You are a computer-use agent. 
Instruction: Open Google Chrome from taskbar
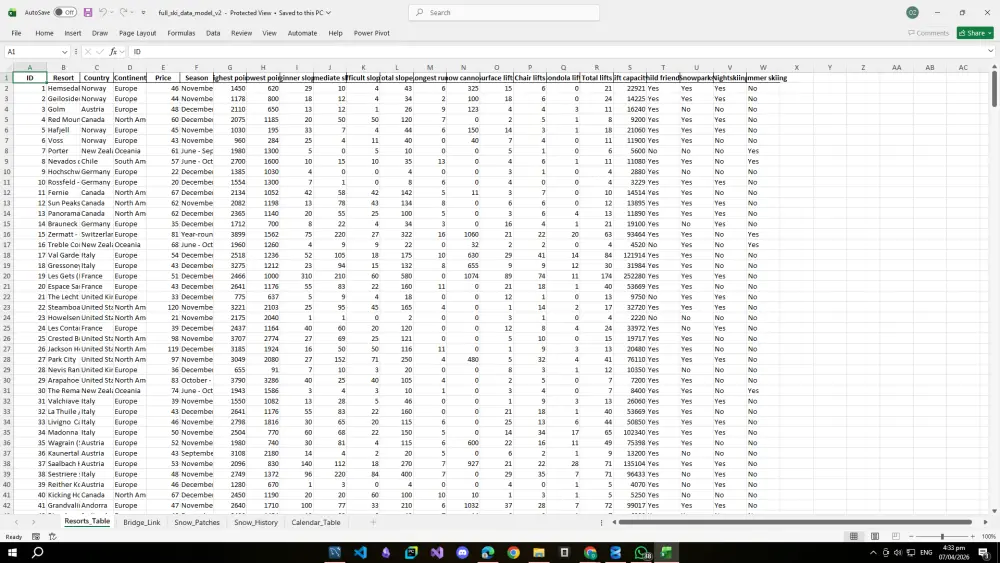pos(513,552)
